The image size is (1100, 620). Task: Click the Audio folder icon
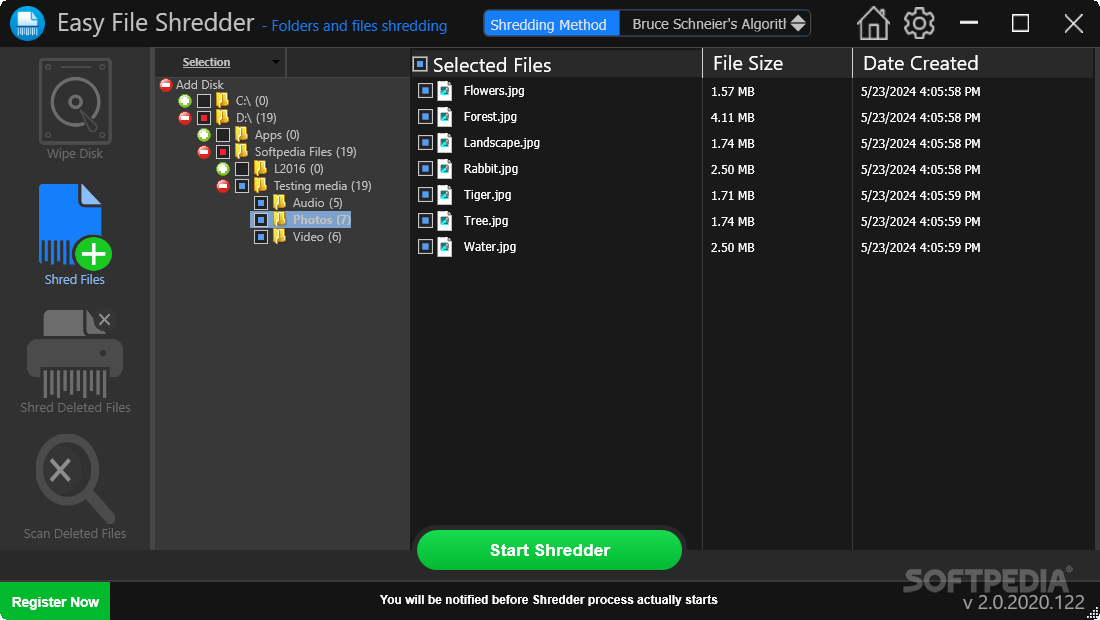point(279,203)
